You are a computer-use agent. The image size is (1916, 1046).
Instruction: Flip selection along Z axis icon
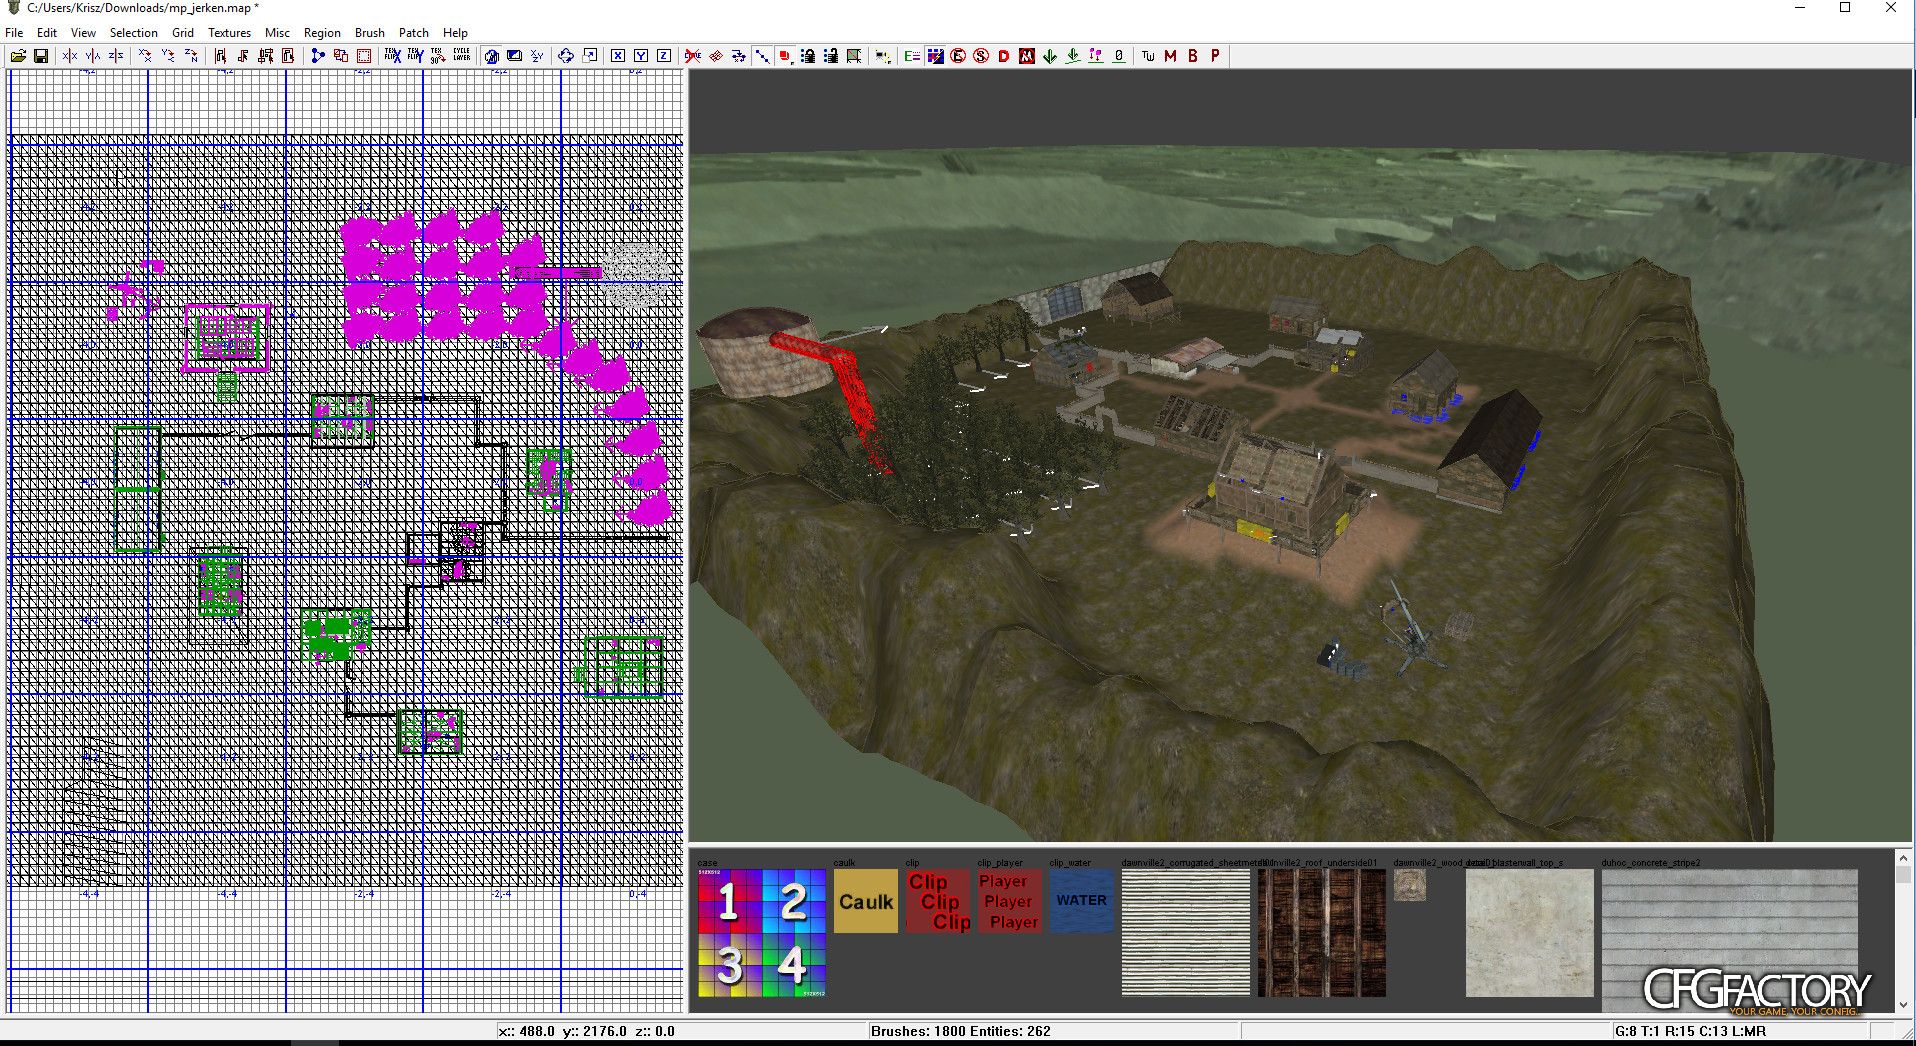click(116, 56)
